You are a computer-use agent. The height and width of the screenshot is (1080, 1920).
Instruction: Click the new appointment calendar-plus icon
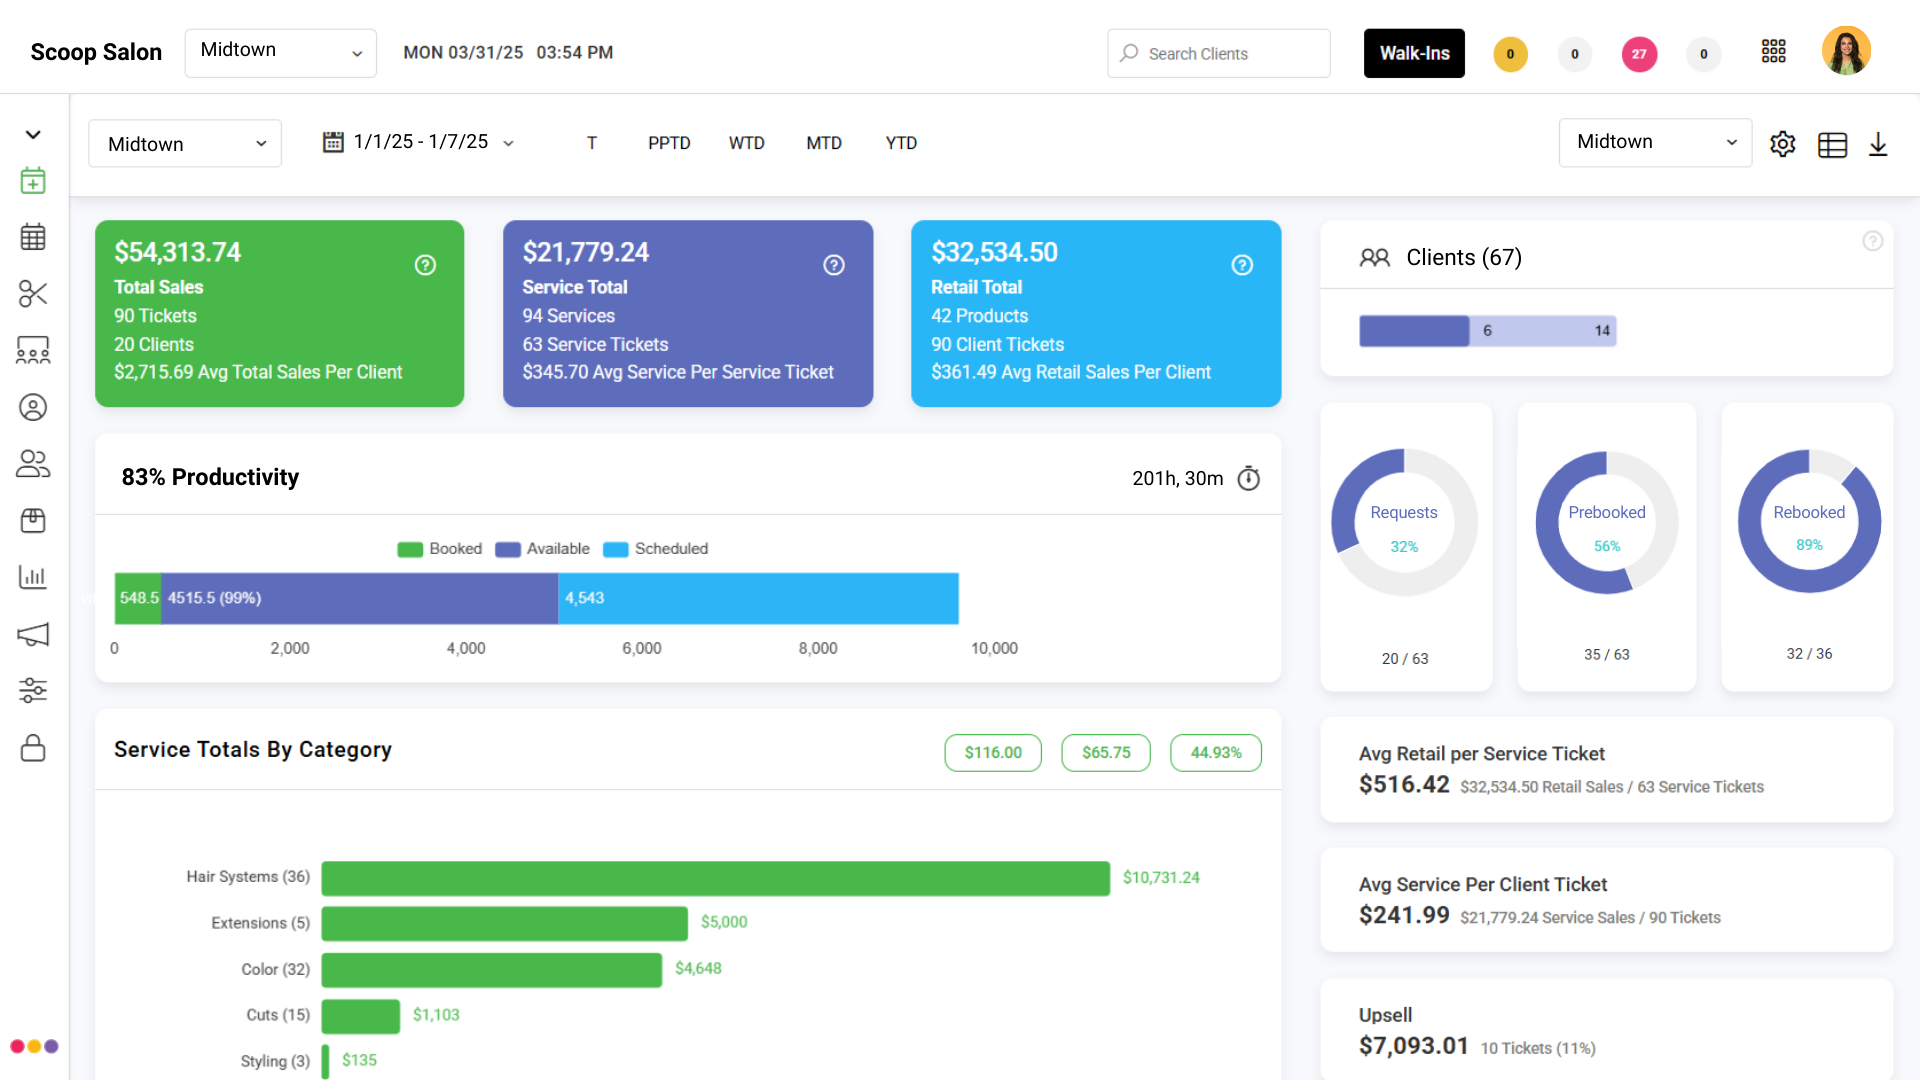(33, 181)
